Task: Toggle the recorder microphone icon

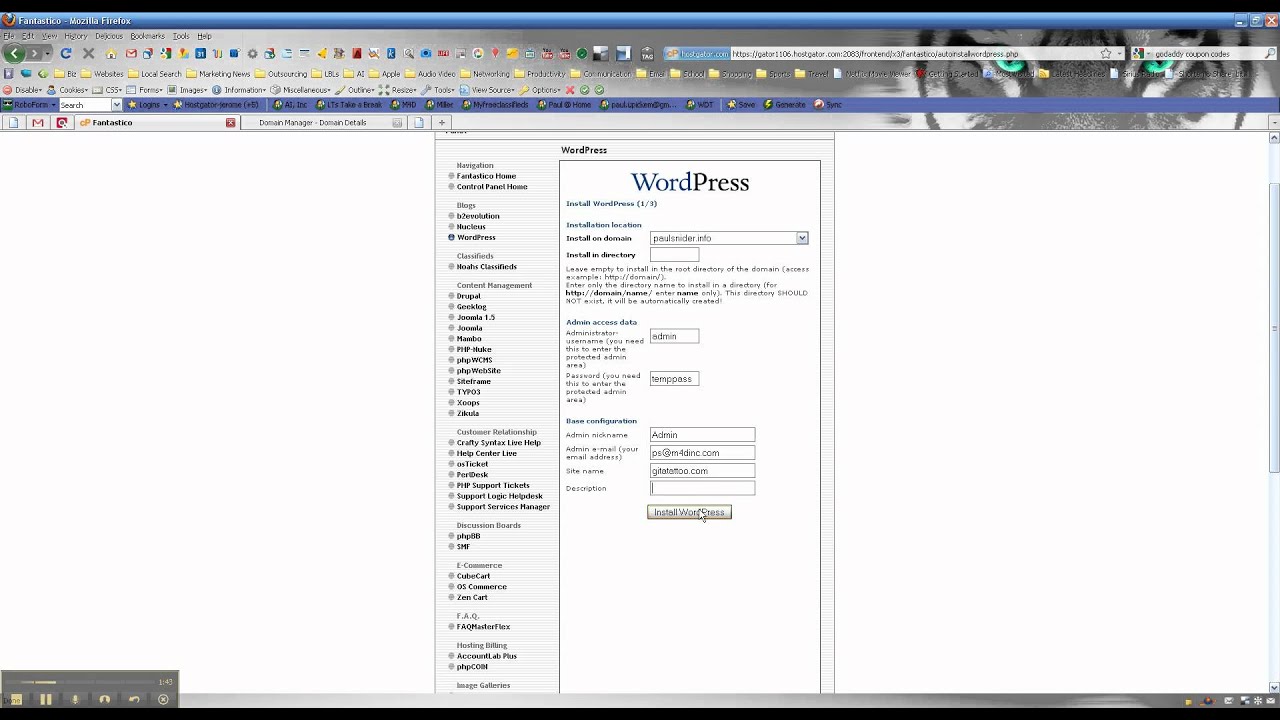Action: coord(75,699)
